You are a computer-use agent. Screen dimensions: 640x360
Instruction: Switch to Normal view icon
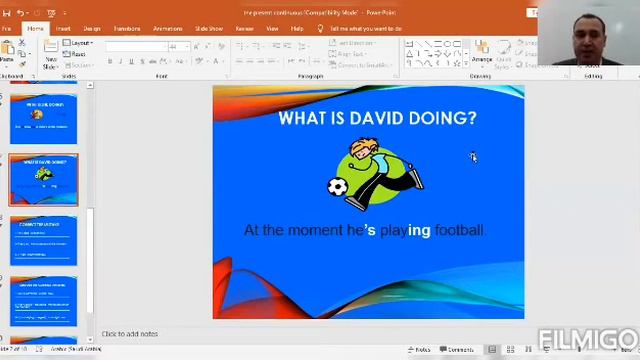point(492,350)
